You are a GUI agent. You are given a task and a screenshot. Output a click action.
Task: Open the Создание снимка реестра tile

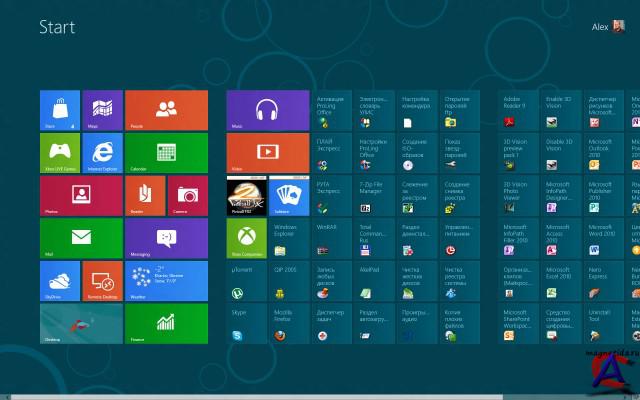click(x=460, y=196)
